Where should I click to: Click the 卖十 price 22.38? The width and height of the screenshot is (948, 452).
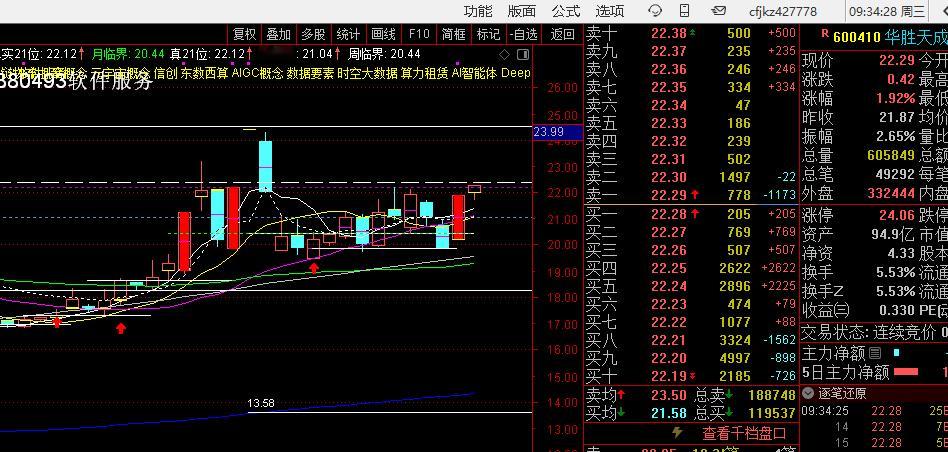pyautogui.click(x=669, y=33)
